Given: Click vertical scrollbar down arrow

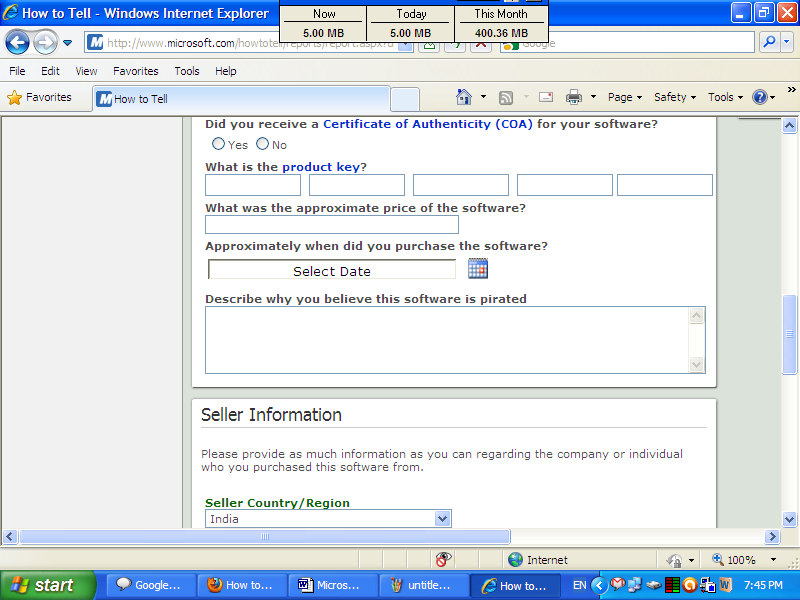Looking at the screenshot, I should [789, 519].
